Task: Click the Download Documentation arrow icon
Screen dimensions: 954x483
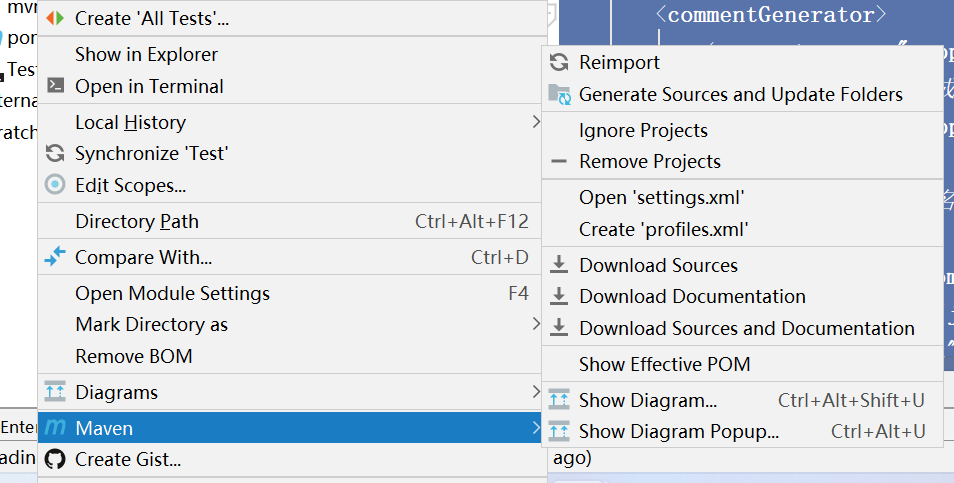Action: tap(559, 297)
